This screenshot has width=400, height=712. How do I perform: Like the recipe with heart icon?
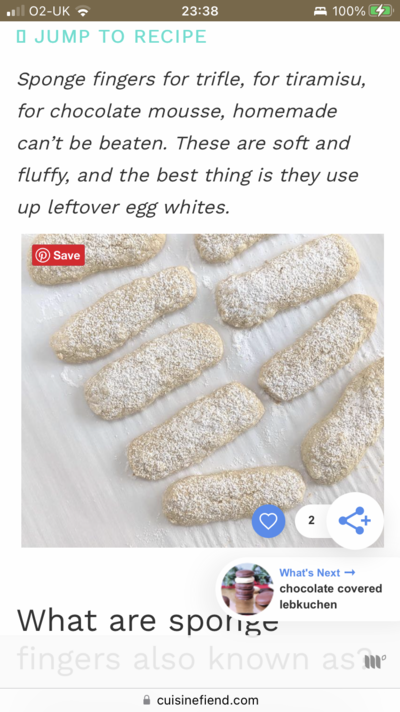click(x=268, y=521)
